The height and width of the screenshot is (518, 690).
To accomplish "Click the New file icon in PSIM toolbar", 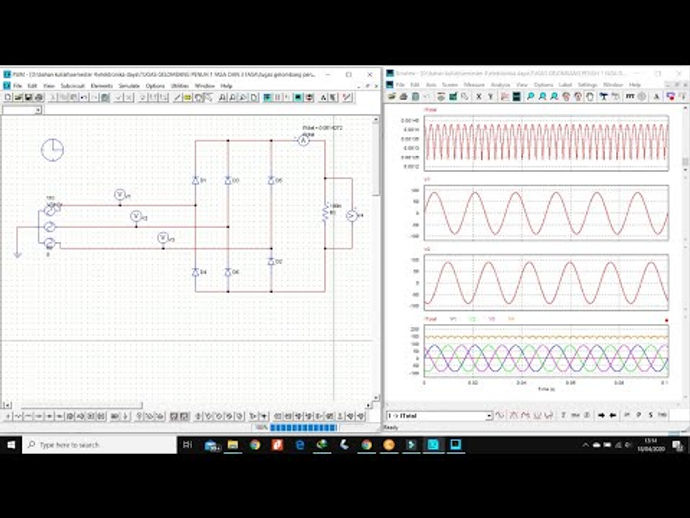I will pos(8,97).
